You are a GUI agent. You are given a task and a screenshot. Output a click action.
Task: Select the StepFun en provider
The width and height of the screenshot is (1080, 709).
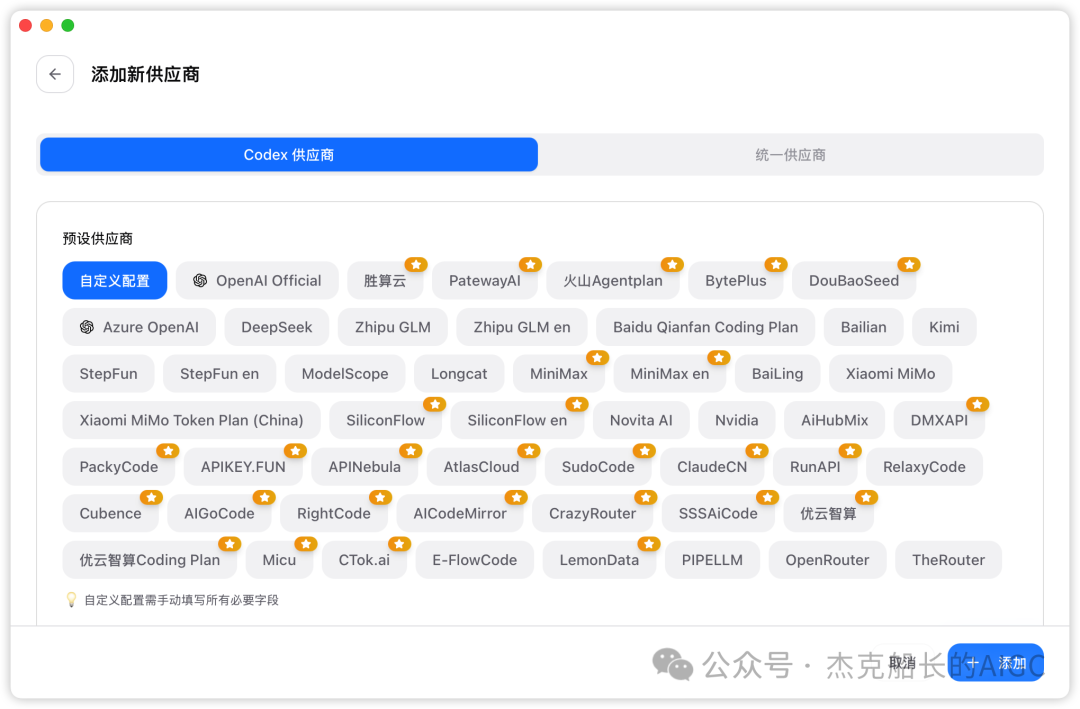(220, 373)
